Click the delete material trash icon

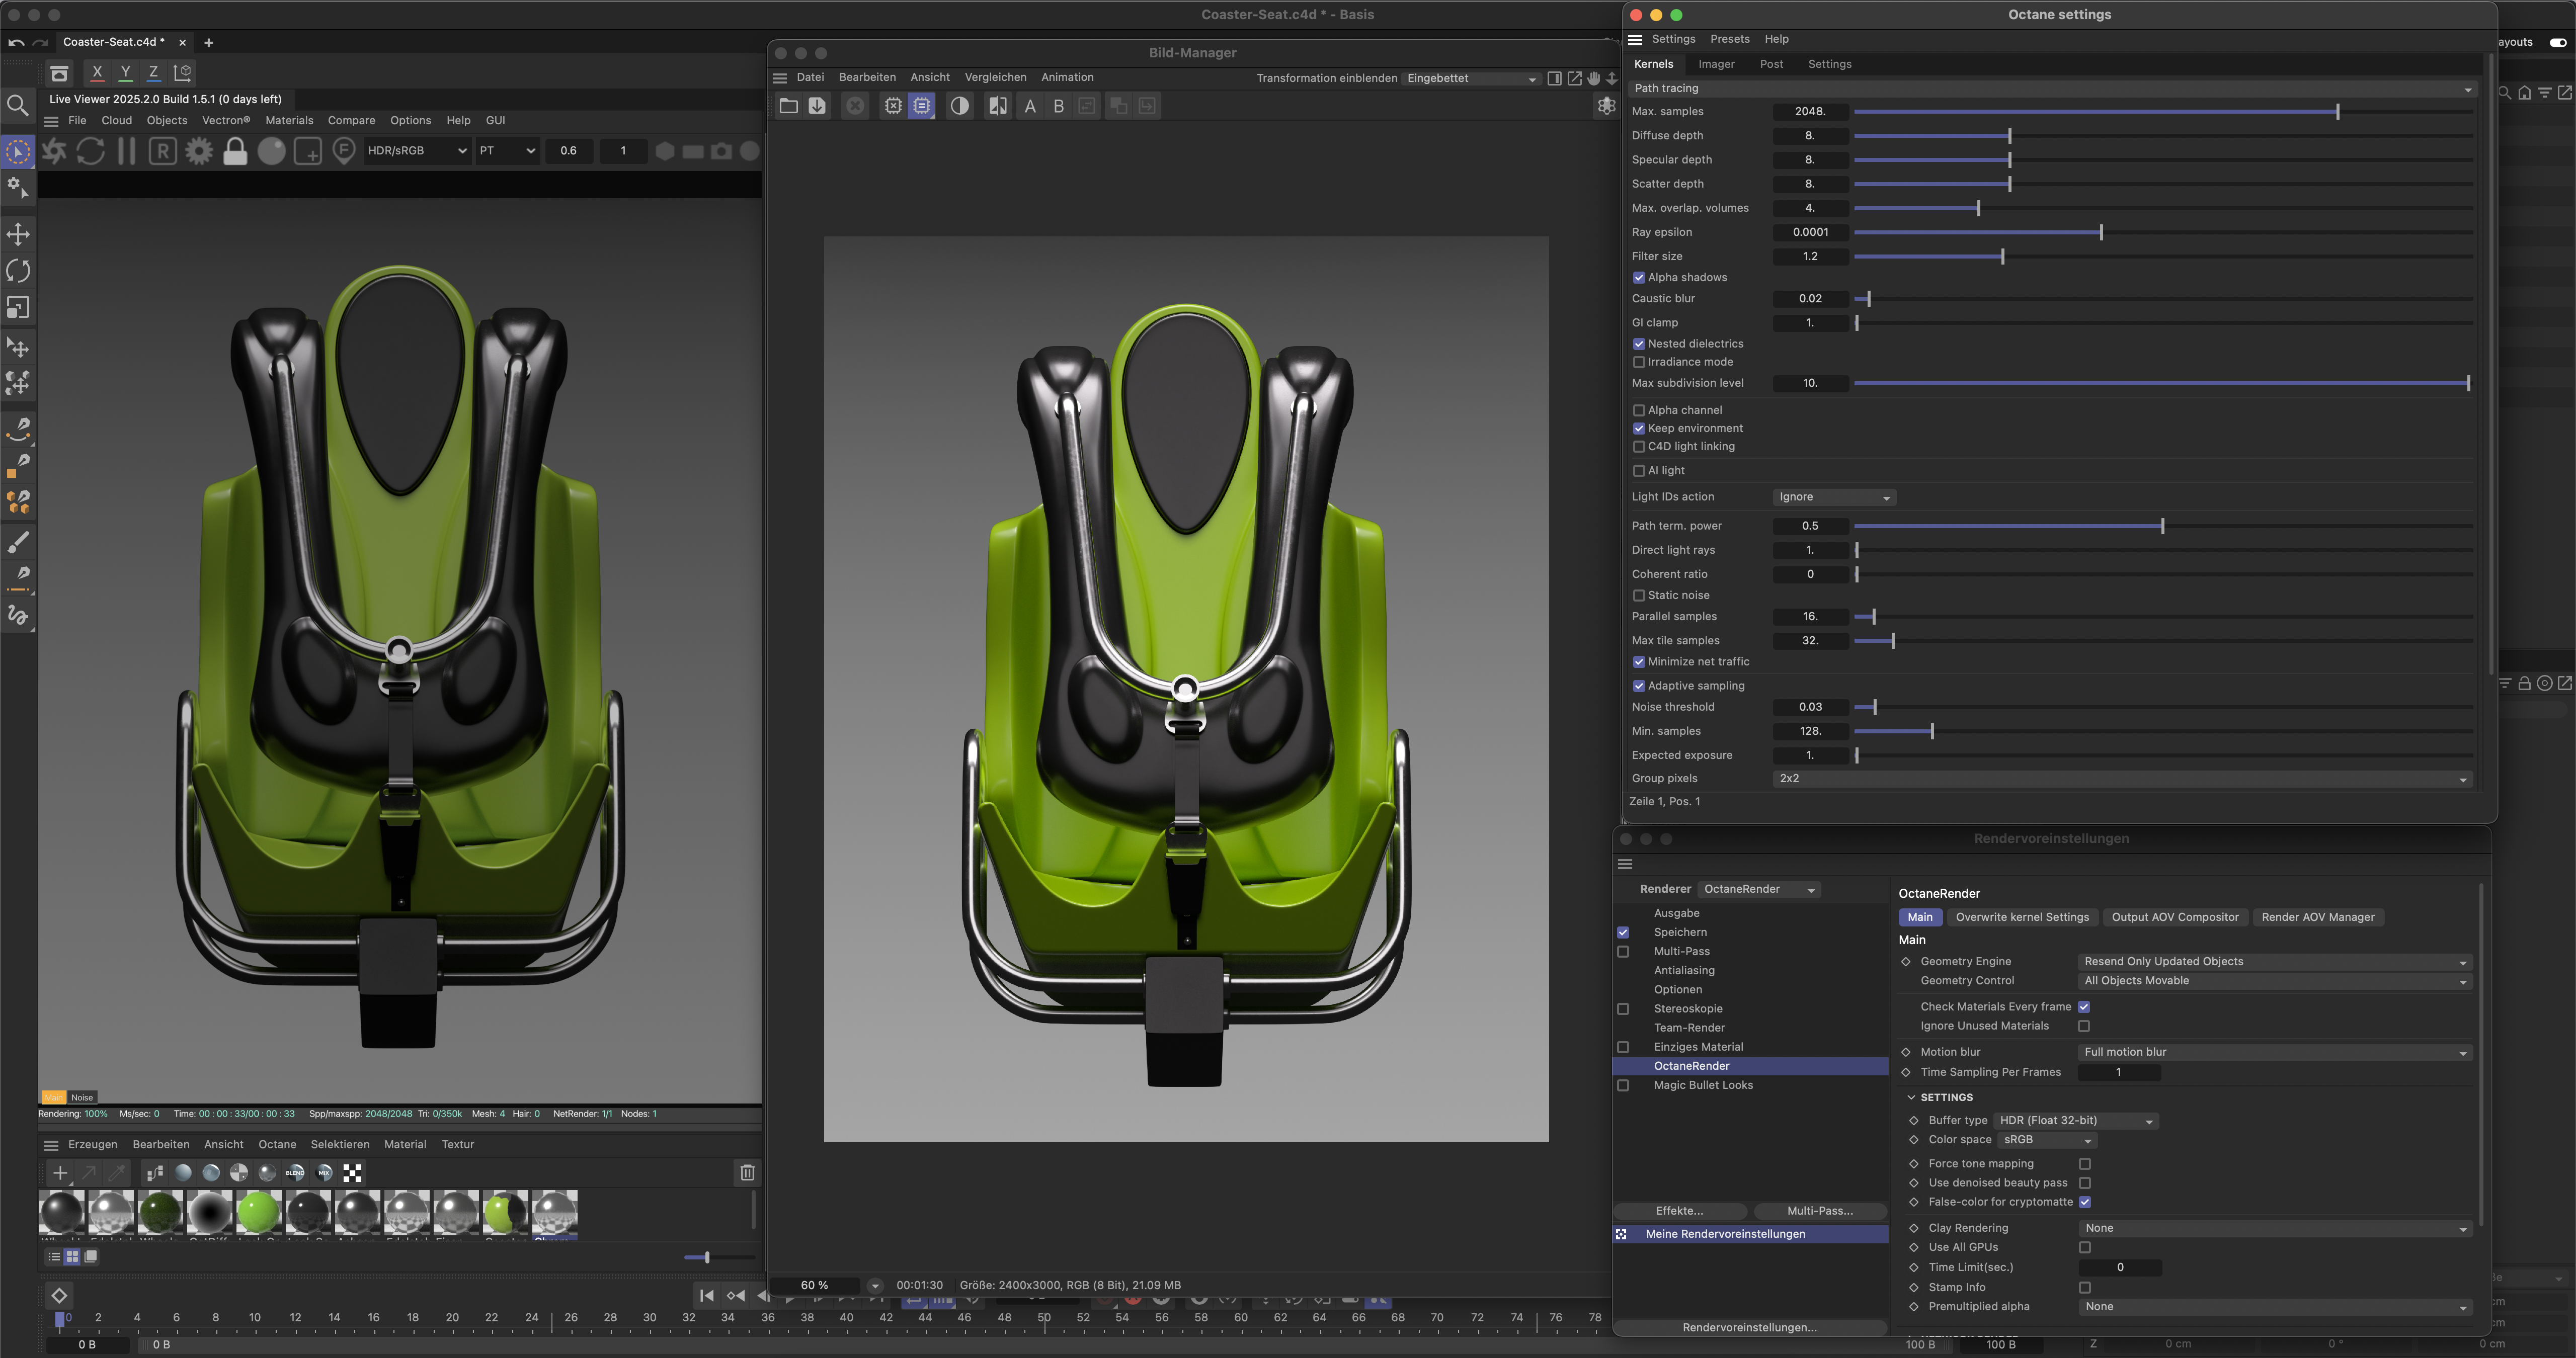coord(747,1172)
